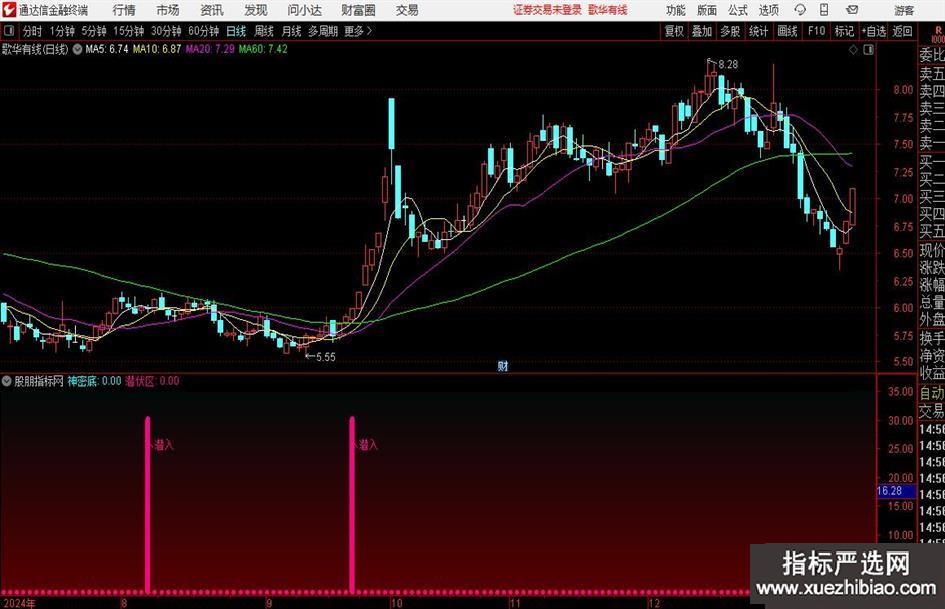Open the 市场 menu

click(168, 10)
